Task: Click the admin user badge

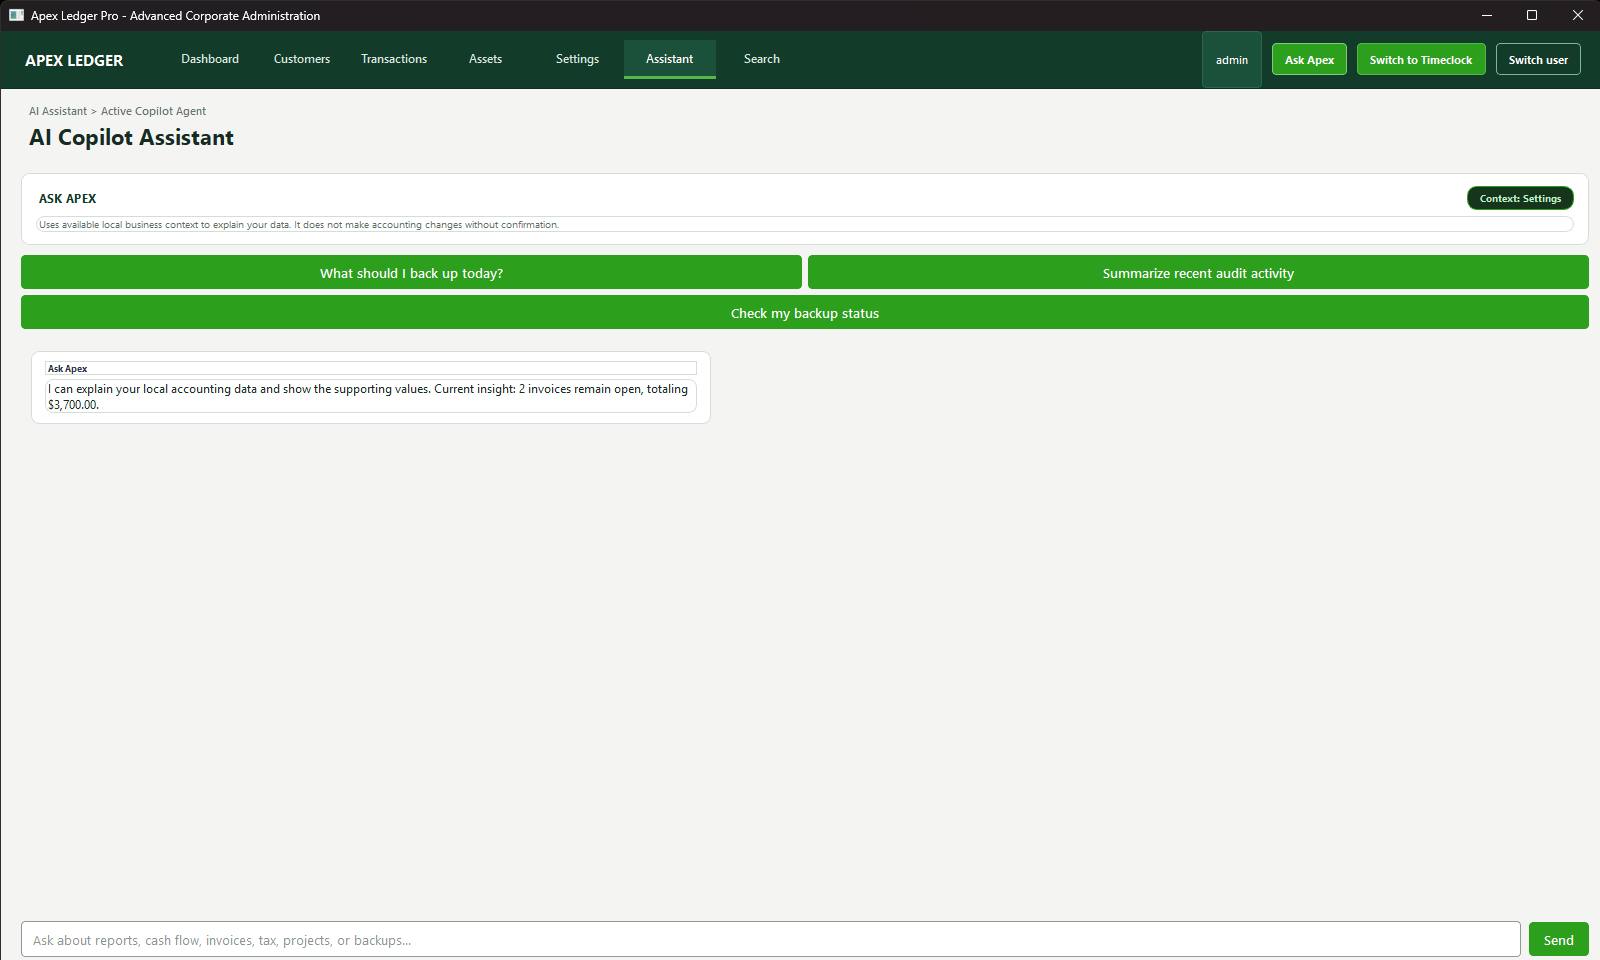Action: tap(1232, 60)
